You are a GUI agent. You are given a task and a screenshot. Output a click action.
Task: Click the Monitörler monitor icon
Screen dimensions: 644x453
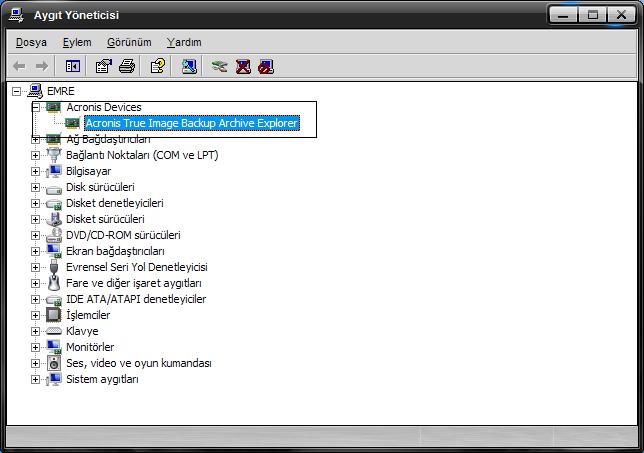coord(53,347)
